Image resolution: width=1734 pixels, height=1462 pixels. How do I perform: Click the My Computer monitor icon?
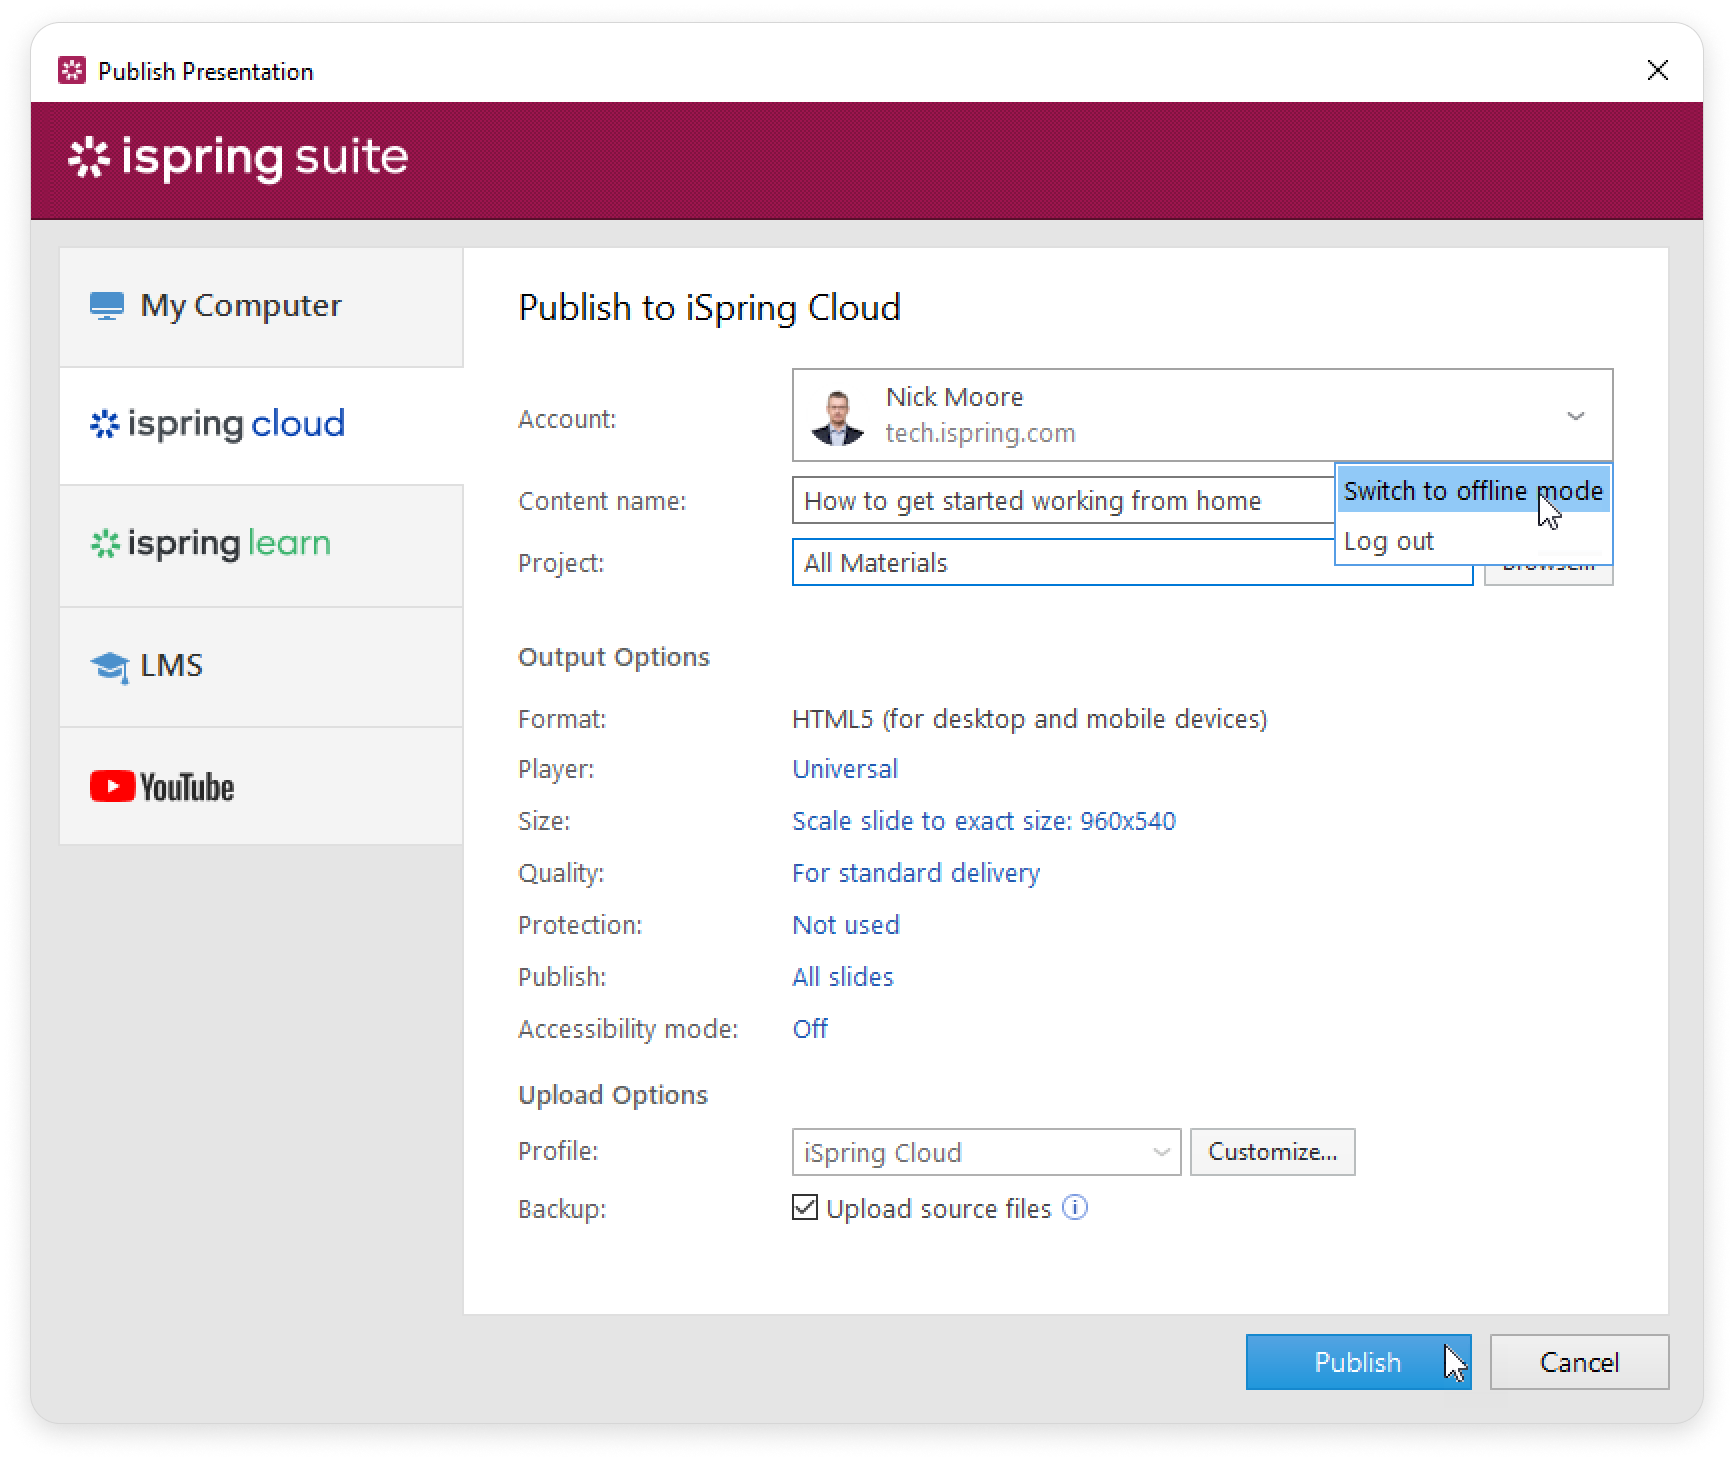[107, 306]
